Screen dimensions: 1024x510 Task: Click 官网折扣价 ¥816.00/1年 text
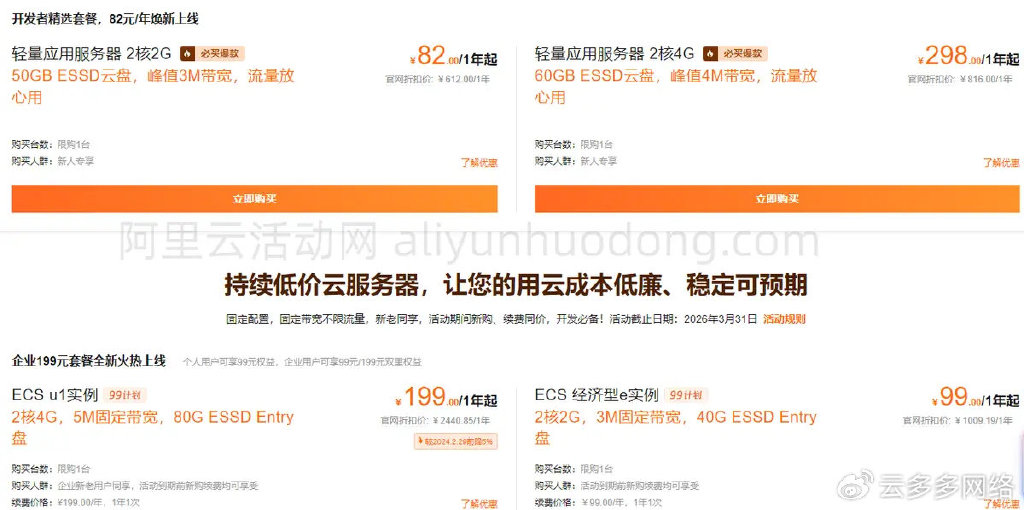click(x=961, y=79)
